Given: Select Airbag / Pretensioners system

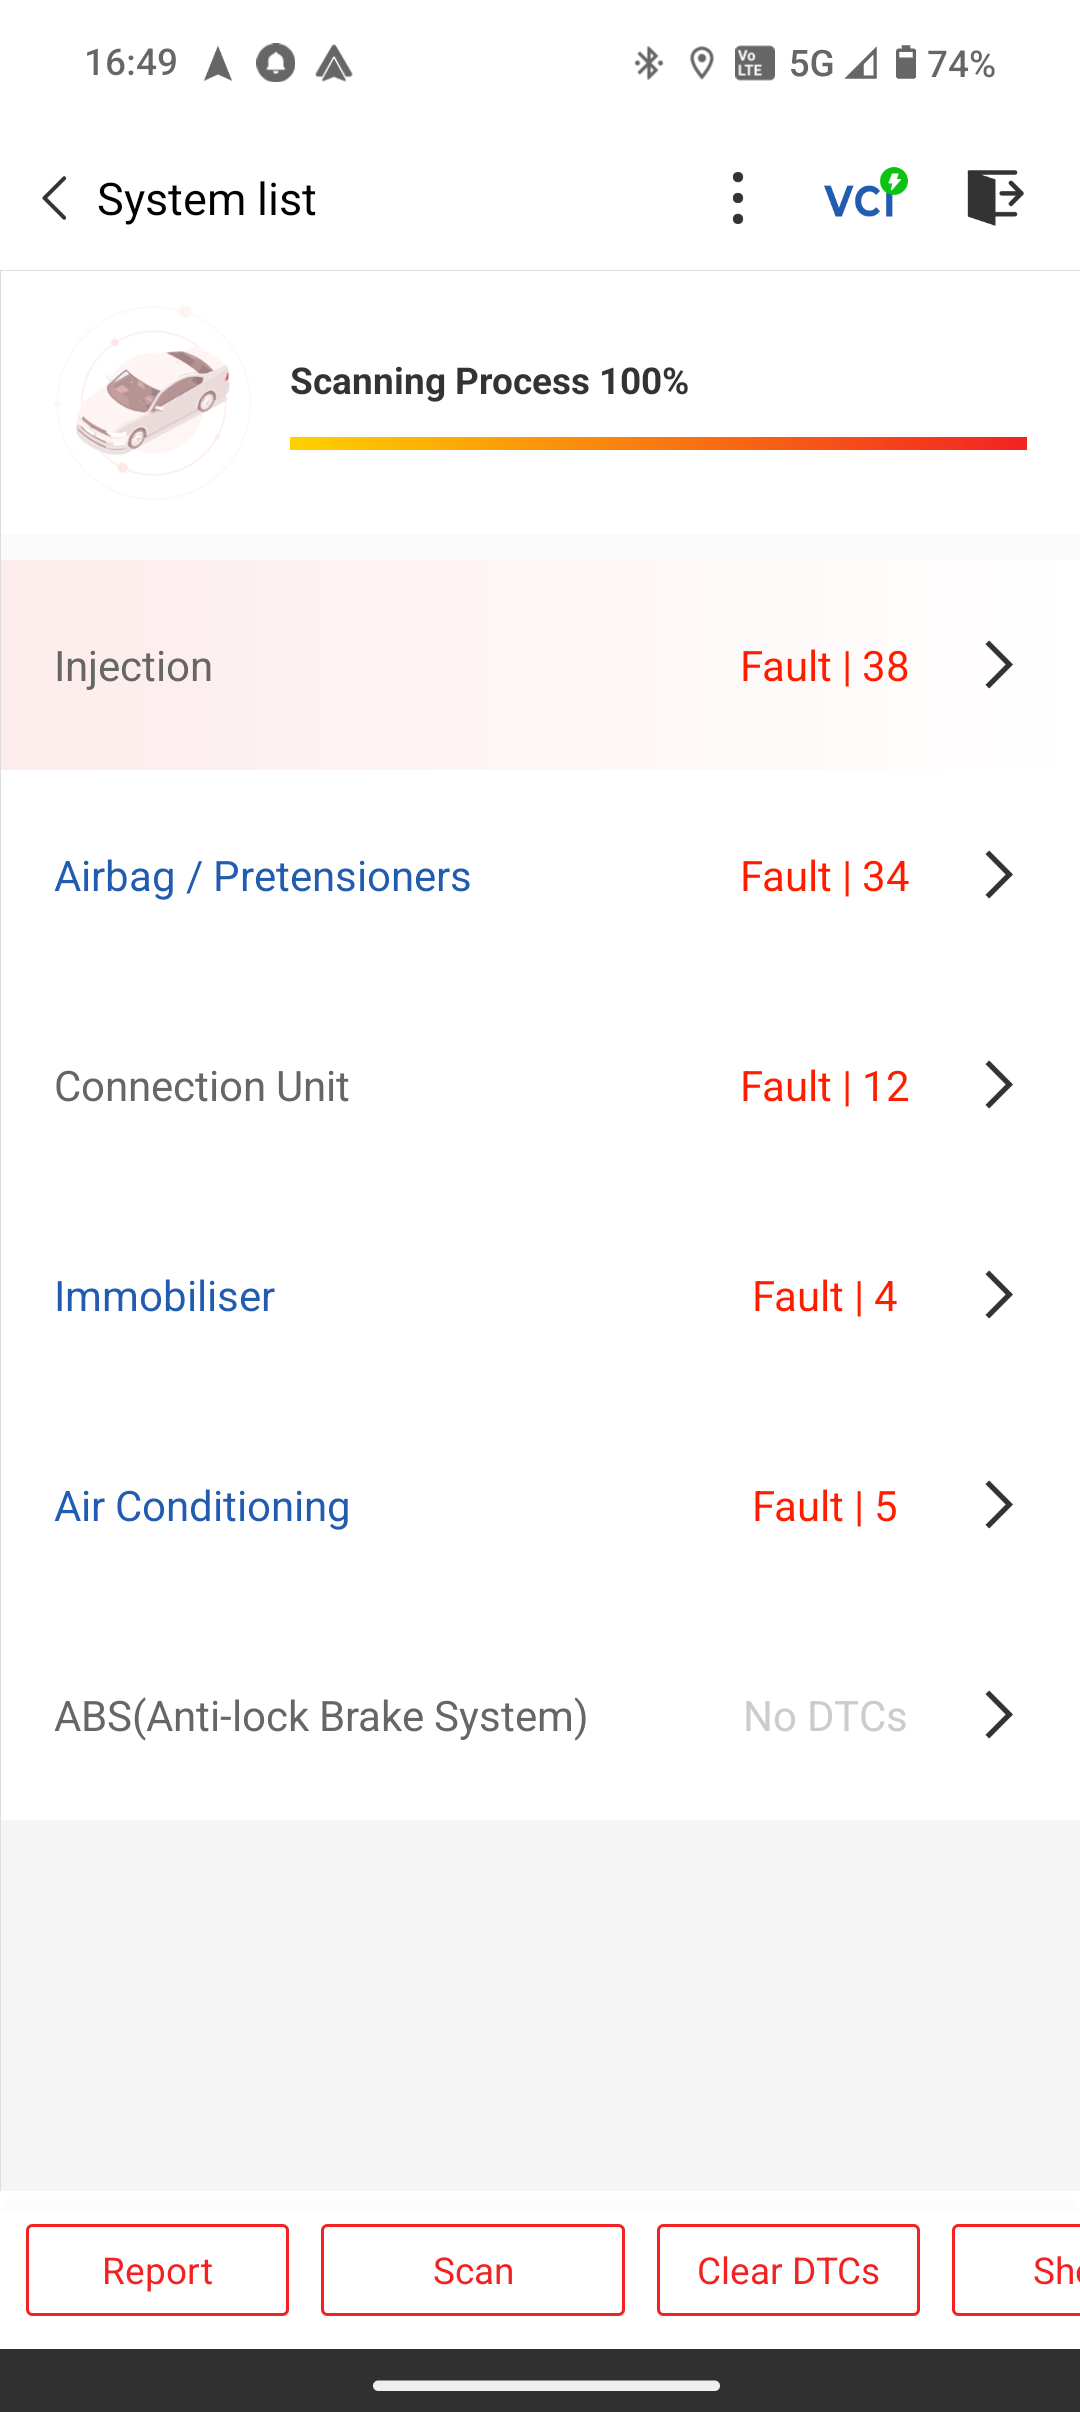Looking at the screenshot, I should [262, 876].
